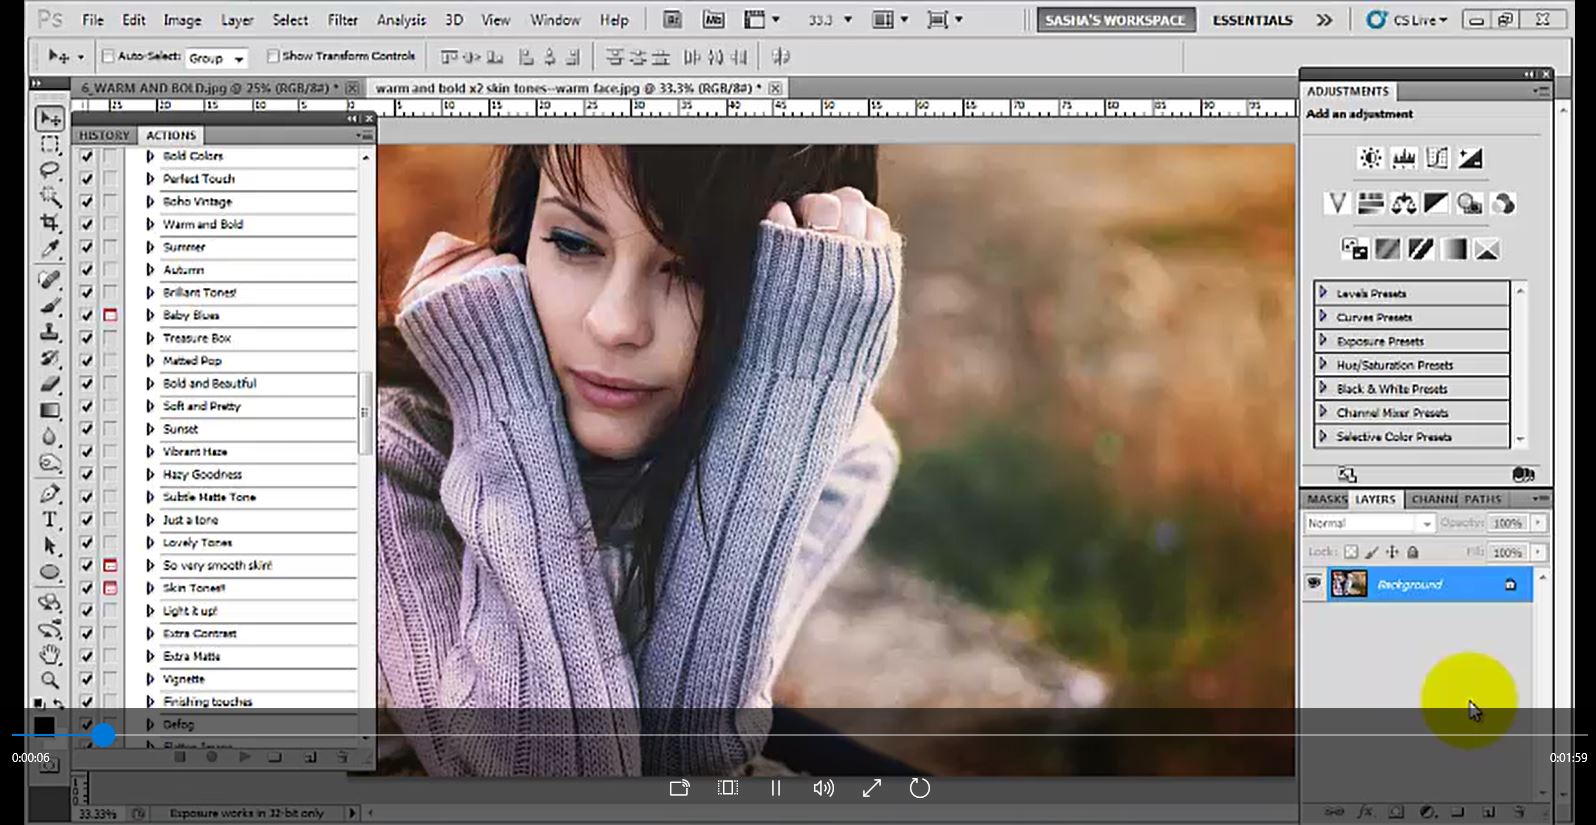1596x825 pixels.
Task: Select Sasha's Workspace button
Action: click(1115, 20)
